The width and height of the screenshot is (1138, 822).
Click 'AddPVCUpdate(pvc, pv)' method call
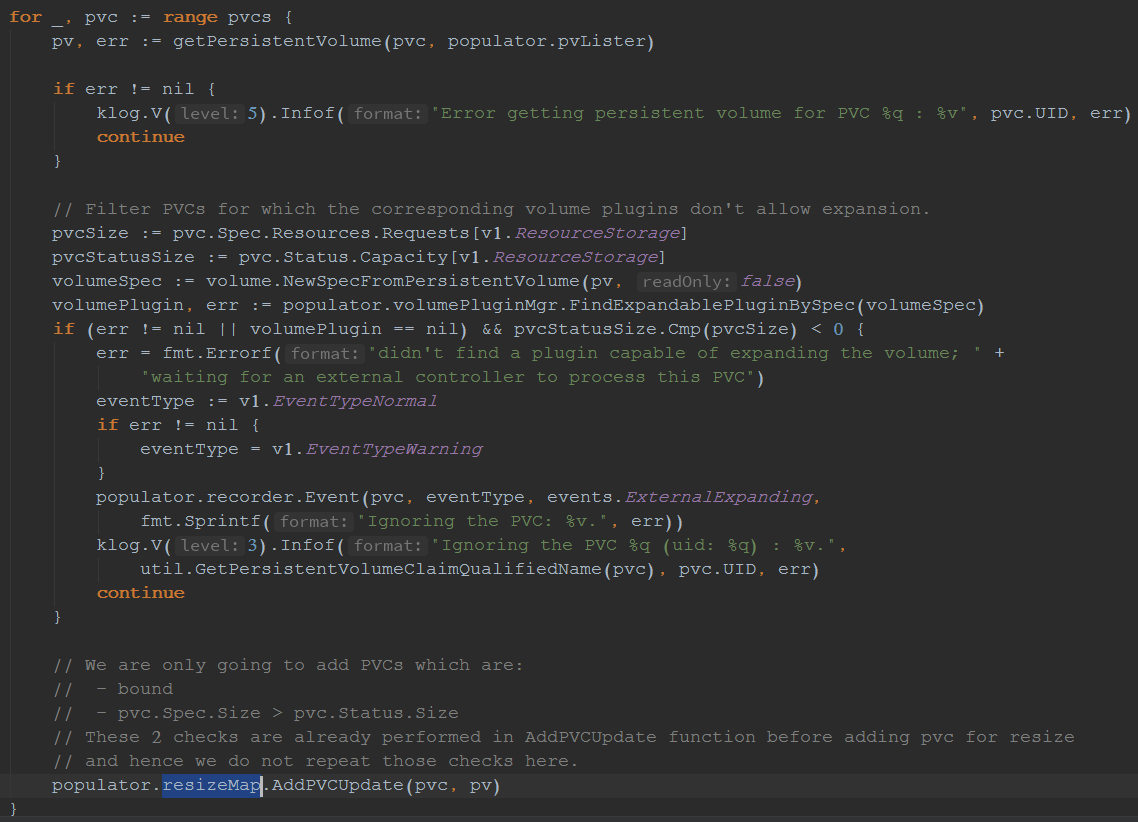(x=386, y=785)
